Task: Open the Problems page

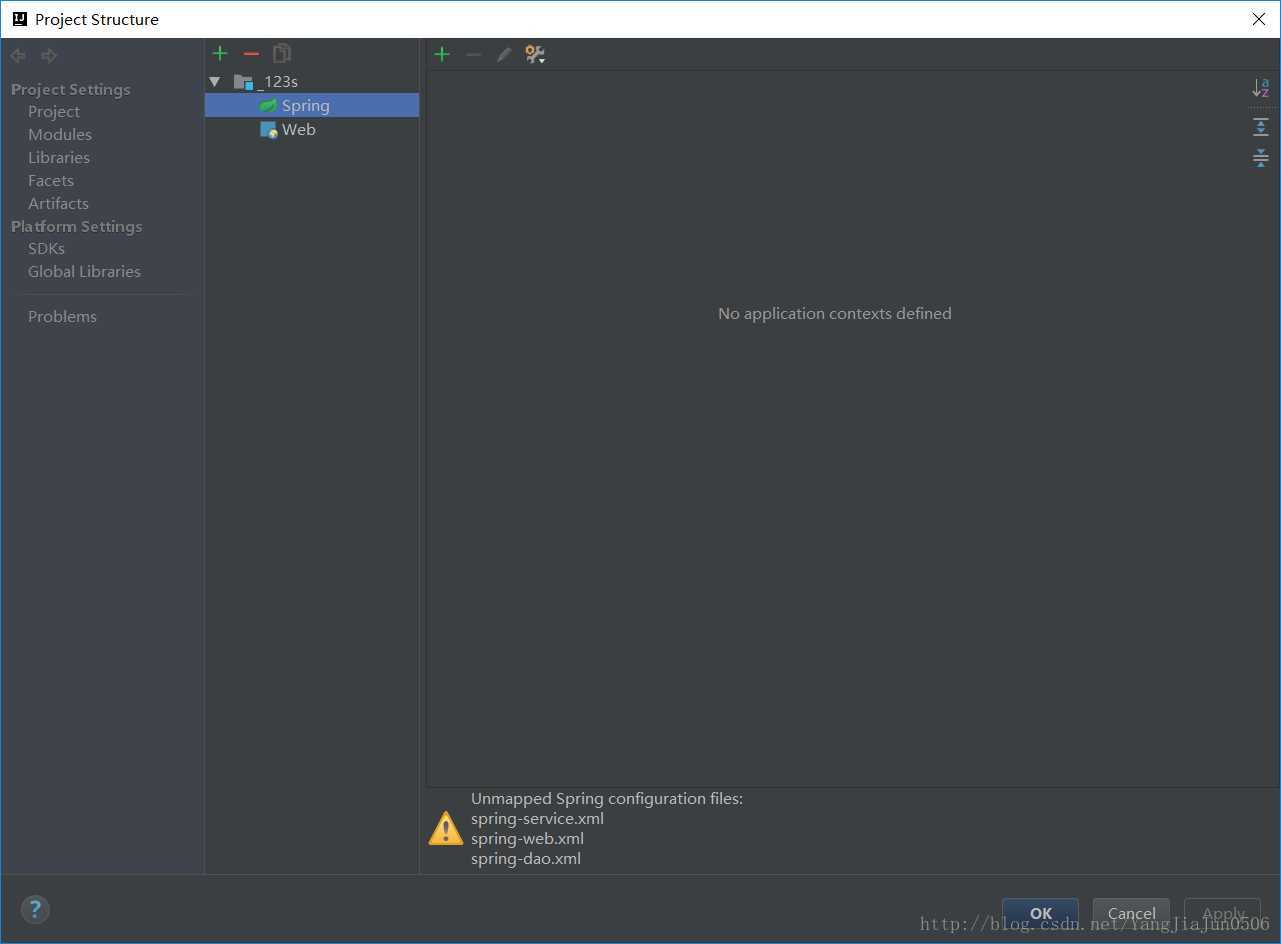Action: coord(62,316)
